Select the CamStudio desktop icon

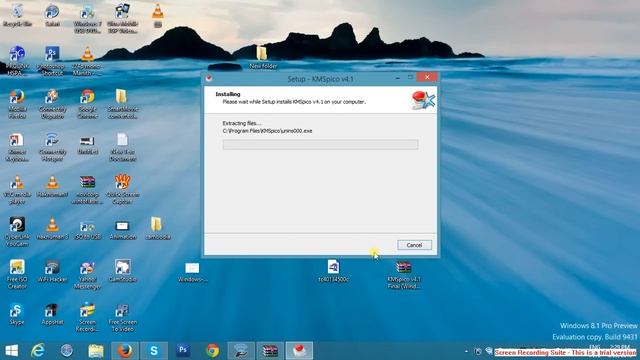click(x=122, y=272)
